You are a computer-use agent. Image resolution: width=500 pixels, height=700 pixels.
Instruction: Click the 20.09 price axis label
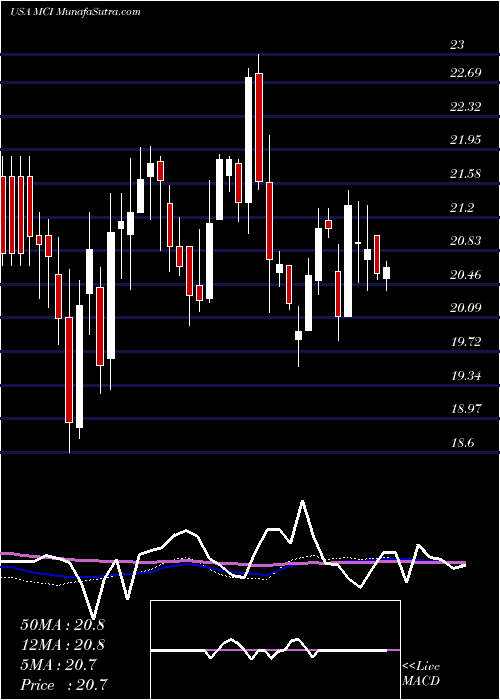[466, 308]
